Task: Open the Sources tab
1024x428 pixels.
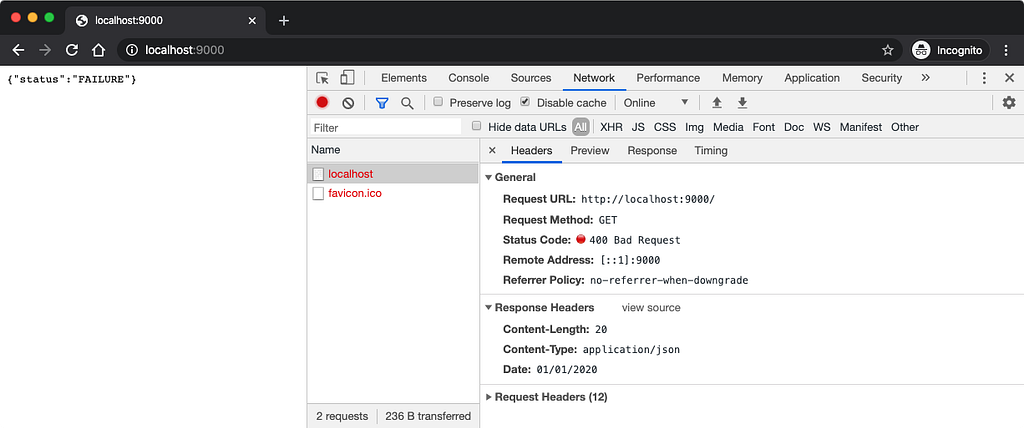Action: pyautogui.click(x=531, y=78)
